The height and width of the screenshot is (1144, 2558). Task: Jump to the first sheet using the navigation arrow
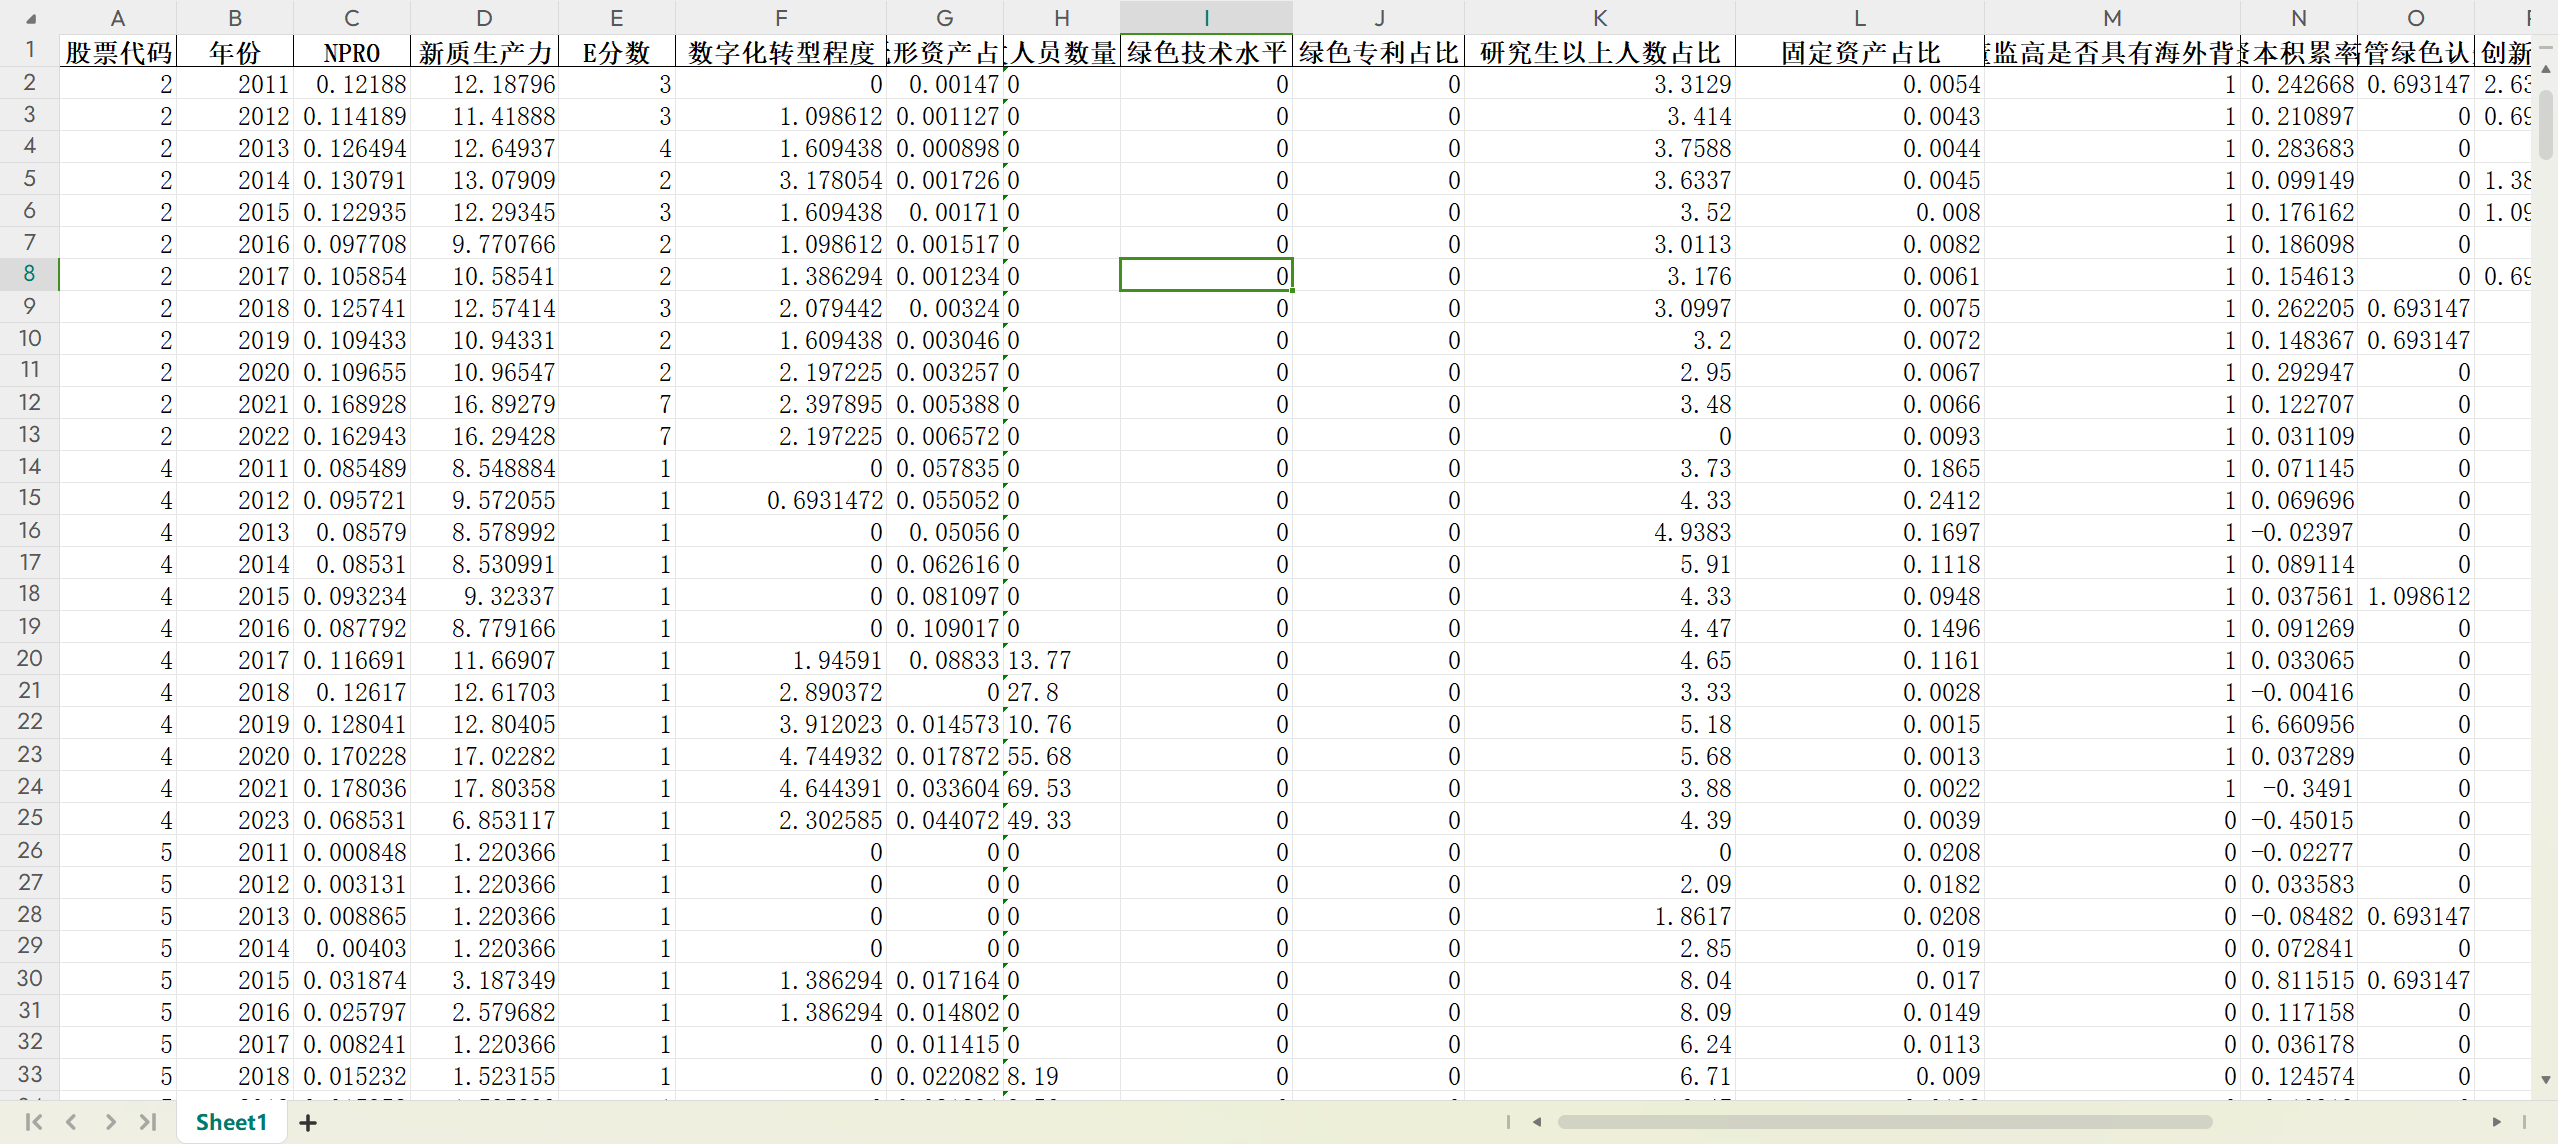pos(33,1122)
